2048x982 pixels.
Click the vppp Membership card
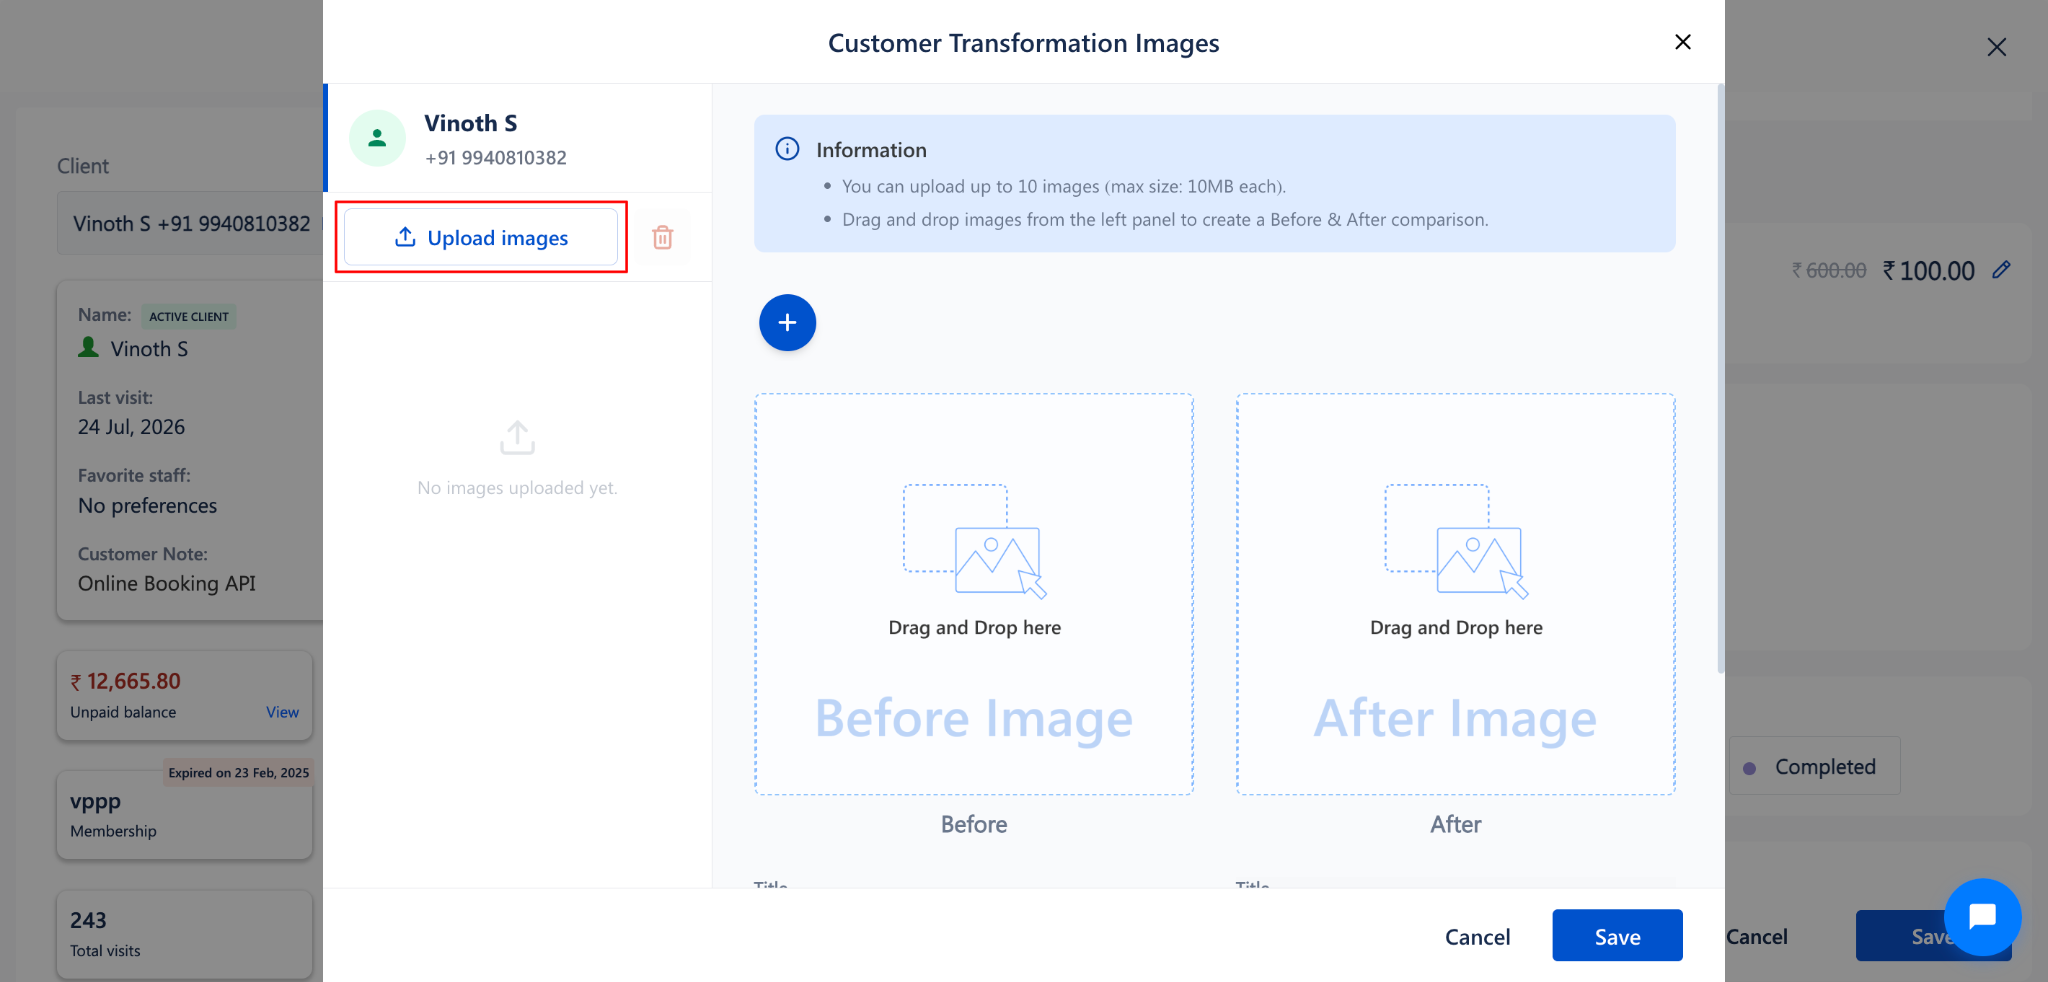185,814
